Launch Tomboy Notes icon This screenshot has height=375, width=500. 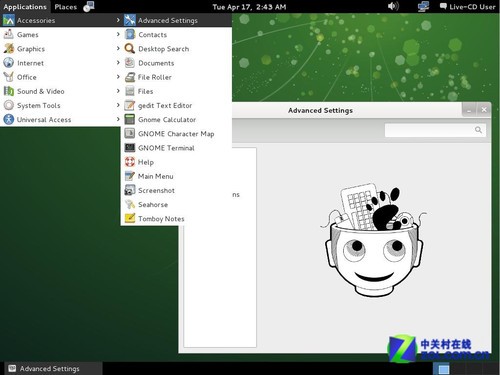click(130, 219)
